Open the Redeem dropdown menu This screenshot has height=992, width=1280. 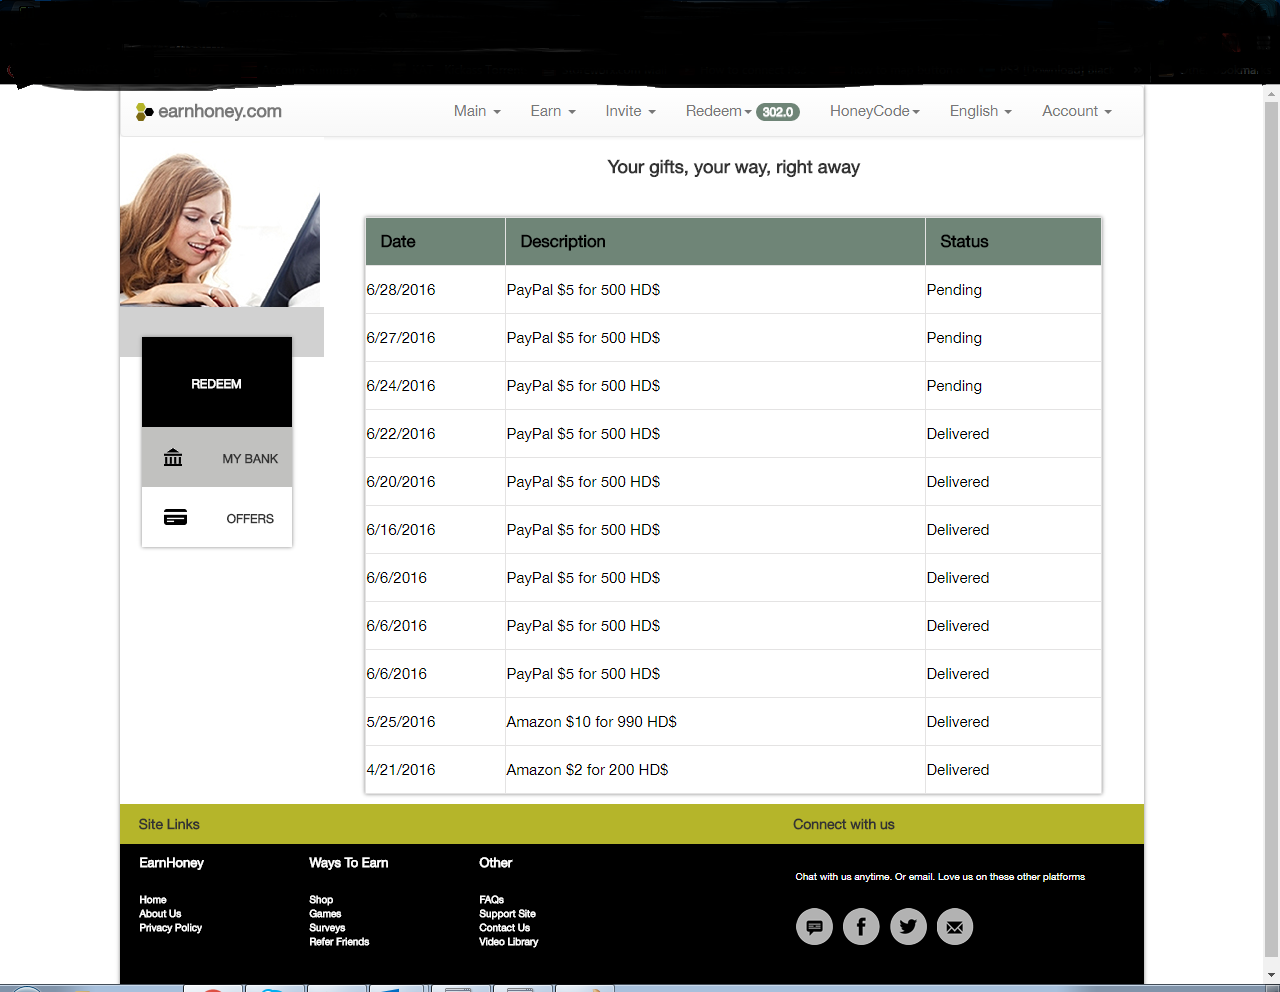click(x=718, y=111)
